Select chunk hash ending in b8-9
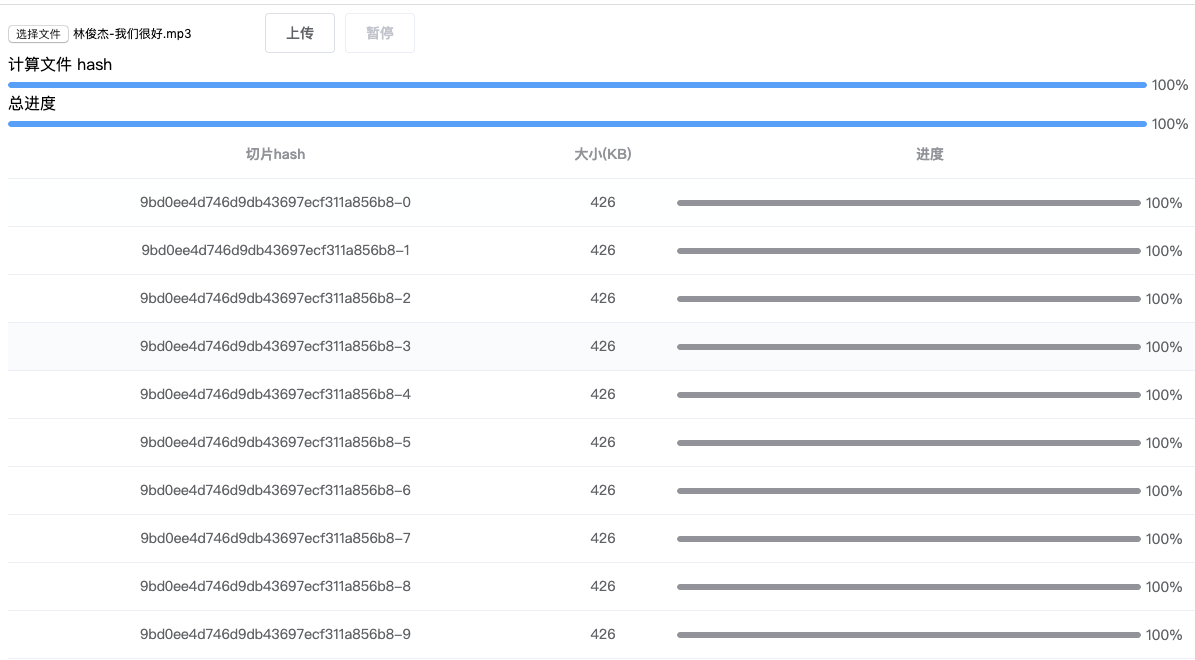1195x660 pixels. click(275, 634)
